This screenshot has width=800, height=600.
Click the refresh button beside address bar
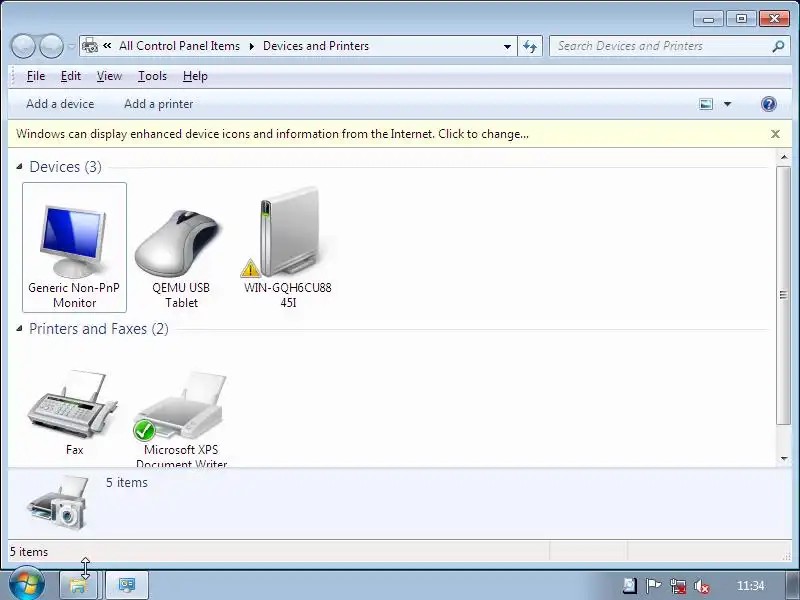point(530,46)
